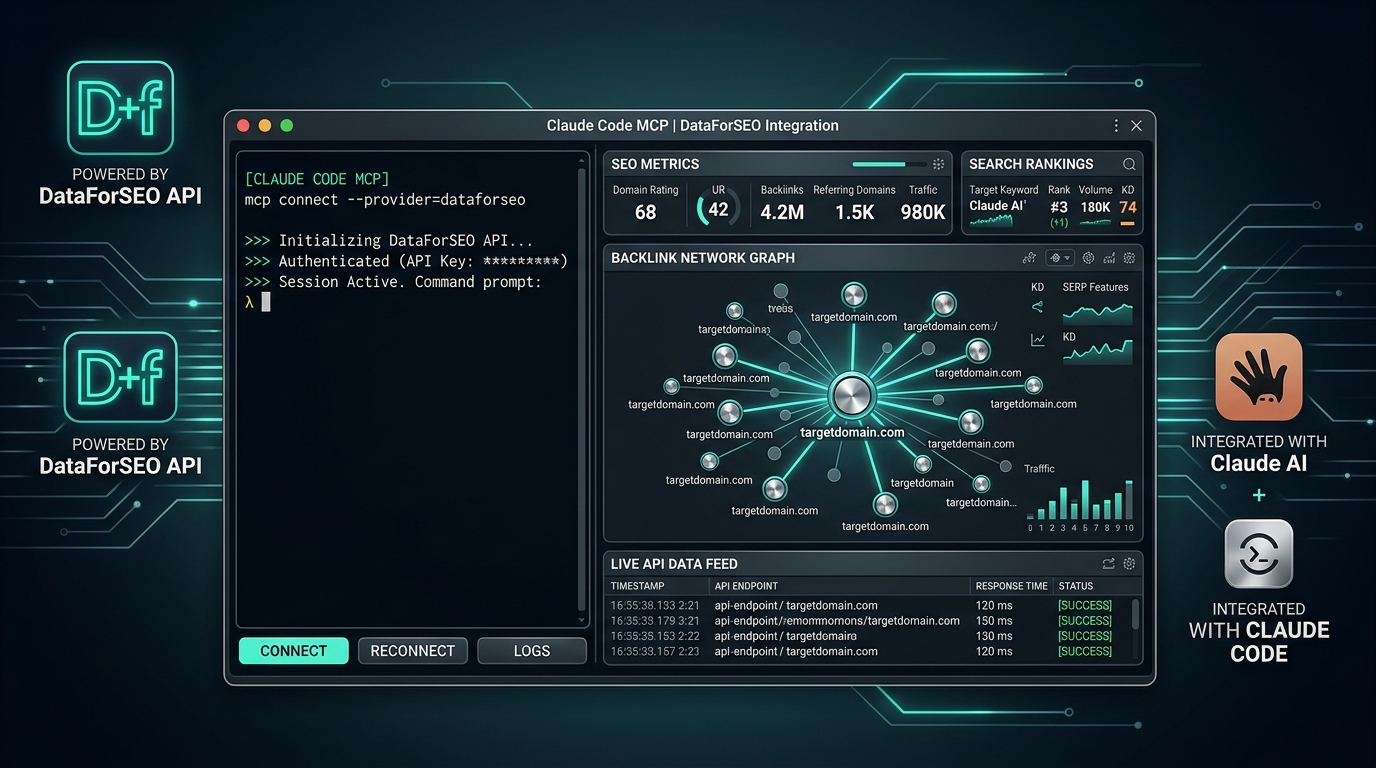The image size is (1376, 768).
Task: Click the yellow minimize dot in title bar
Action: point(265,126)
